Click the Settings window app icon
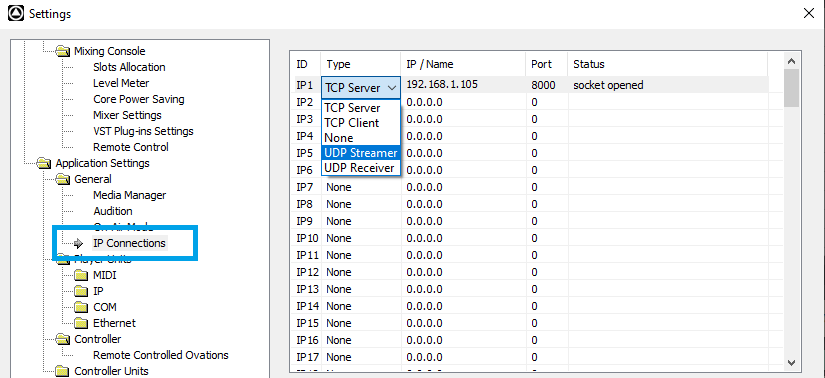 coord(16,14)
